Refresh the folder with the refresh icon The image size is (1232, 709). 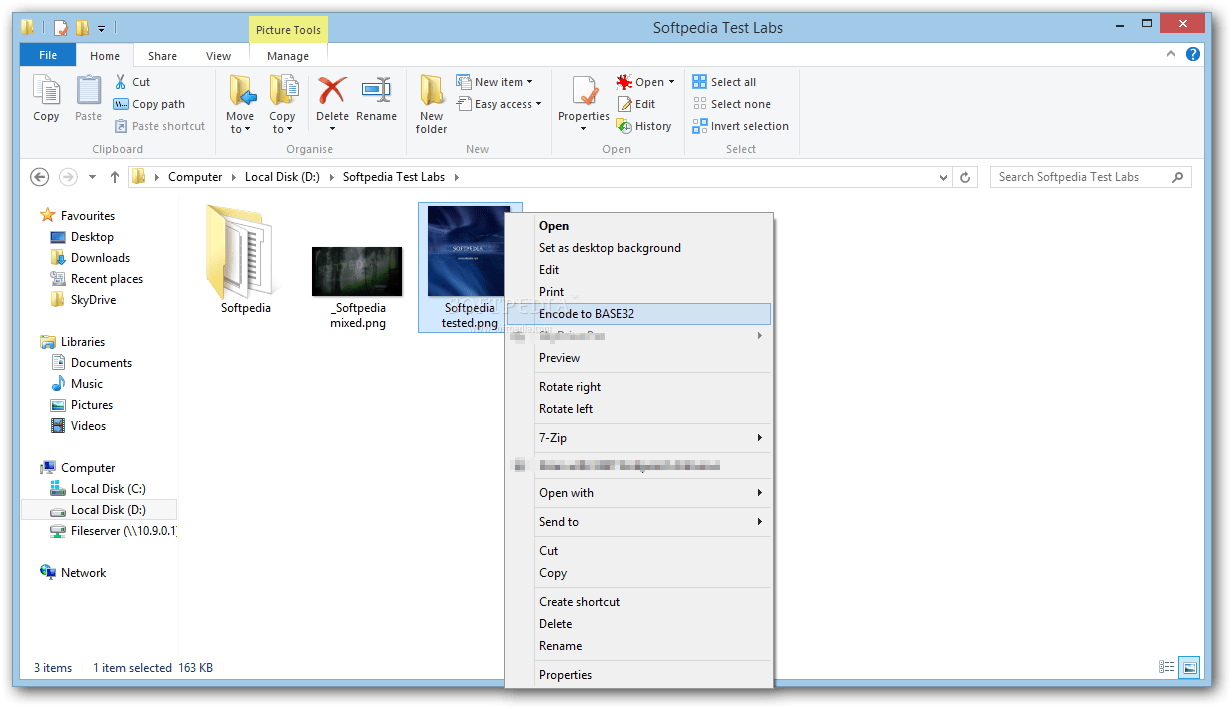coord(963,177)
